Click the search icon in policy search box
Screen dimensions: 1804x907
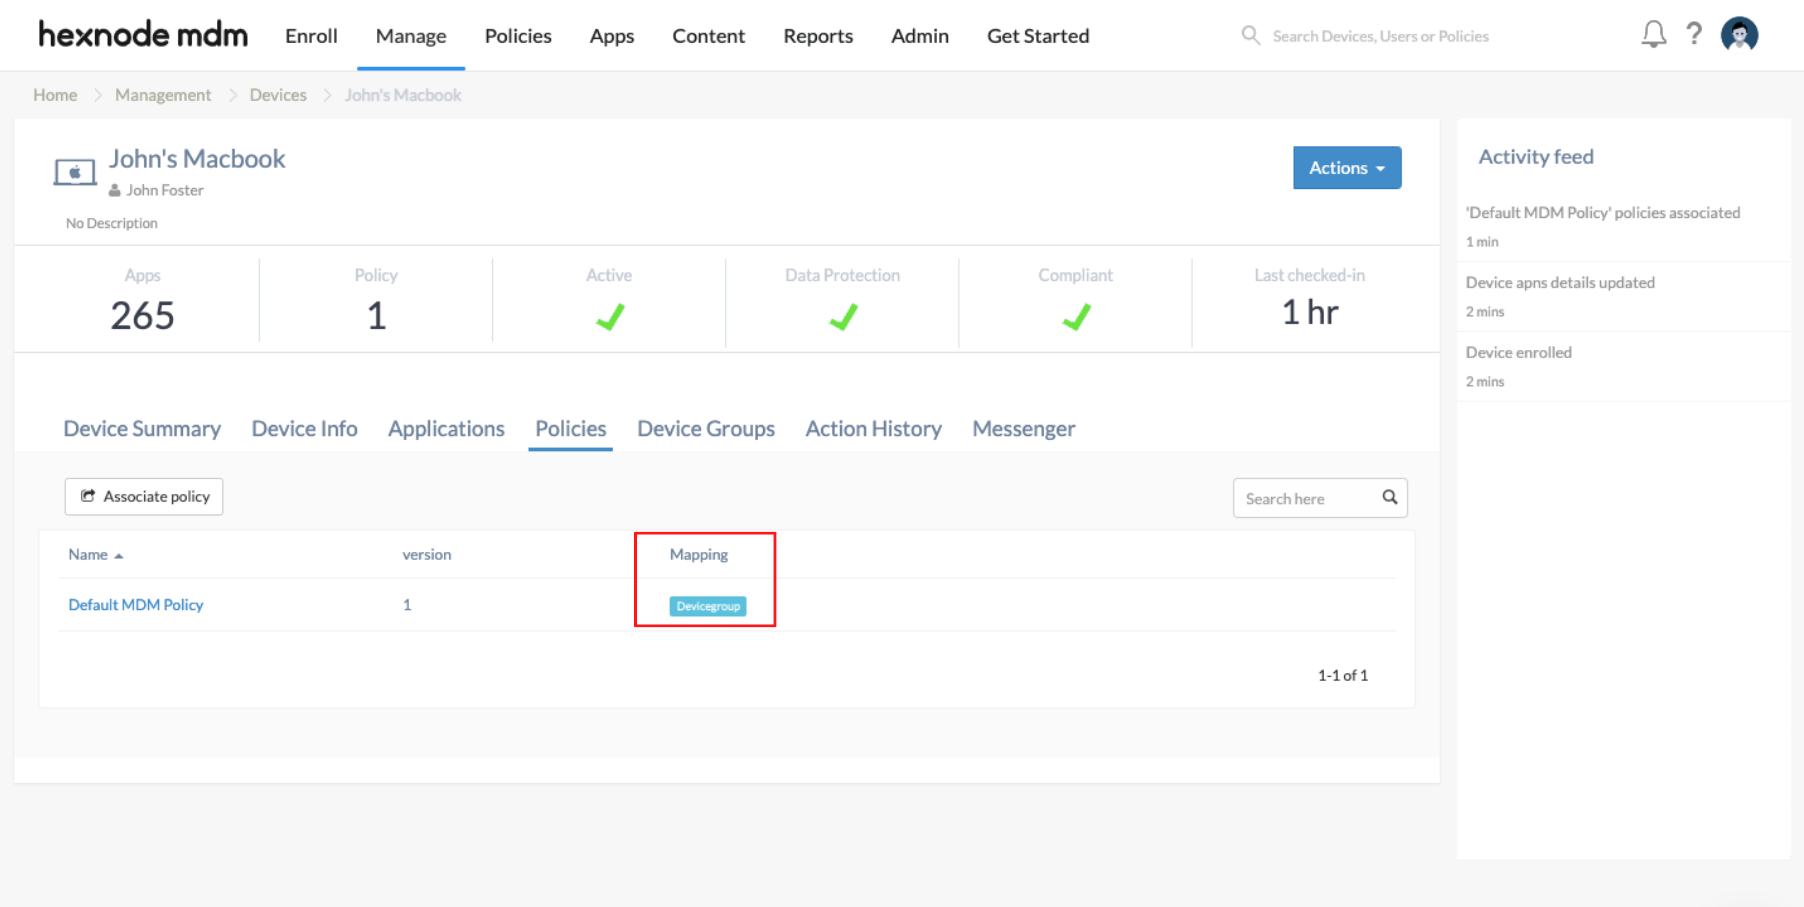(x=1389, y=497)
